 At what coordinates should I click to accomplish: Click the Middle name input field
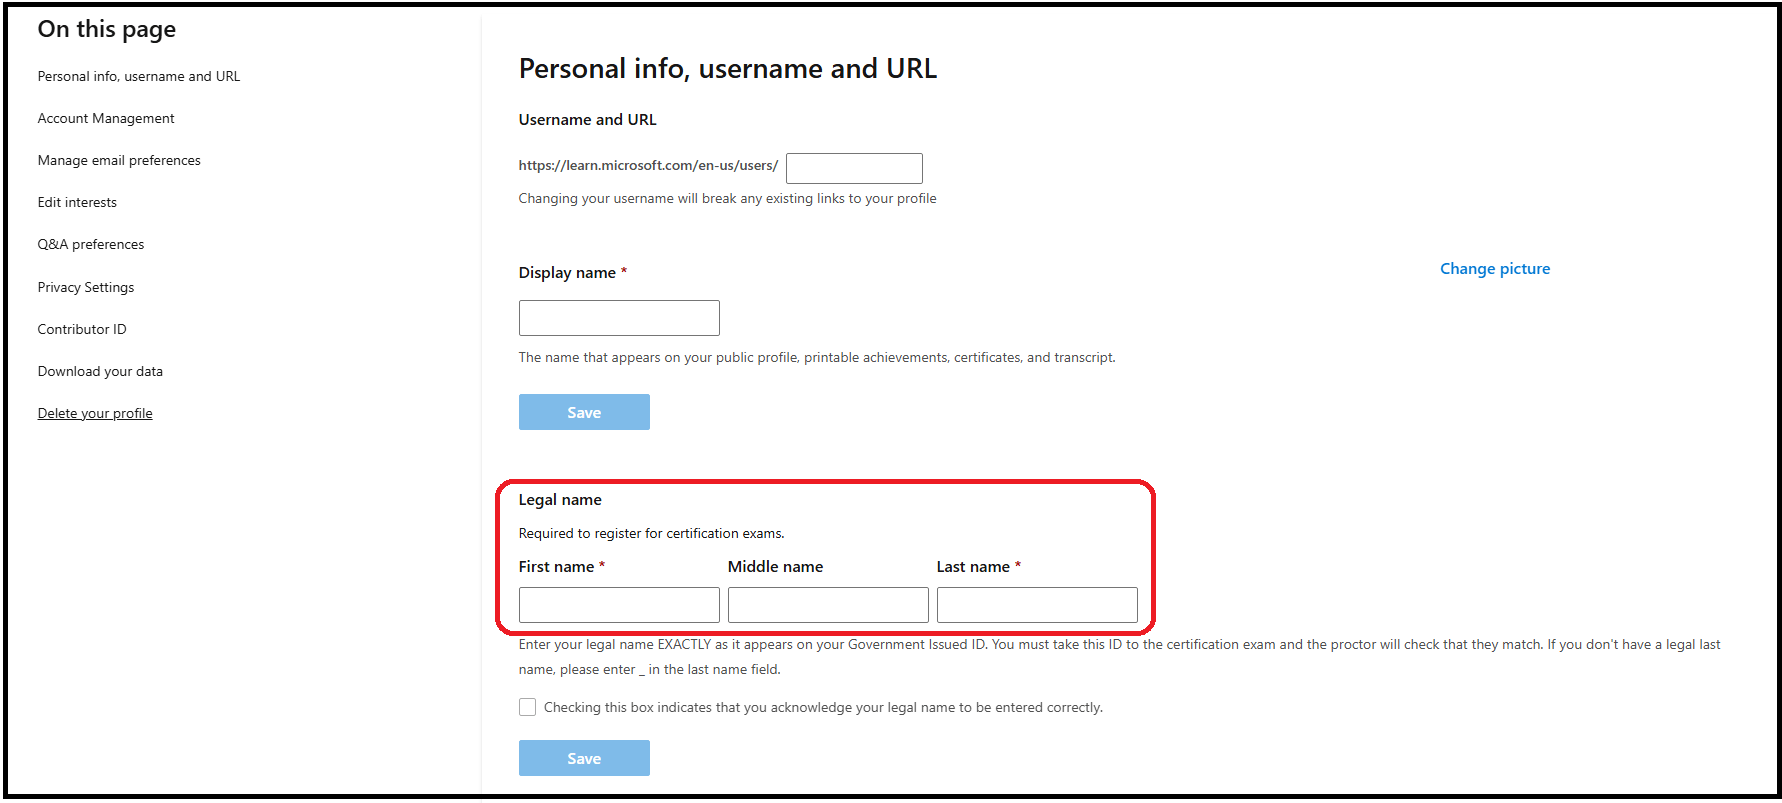tap(828, 605)
